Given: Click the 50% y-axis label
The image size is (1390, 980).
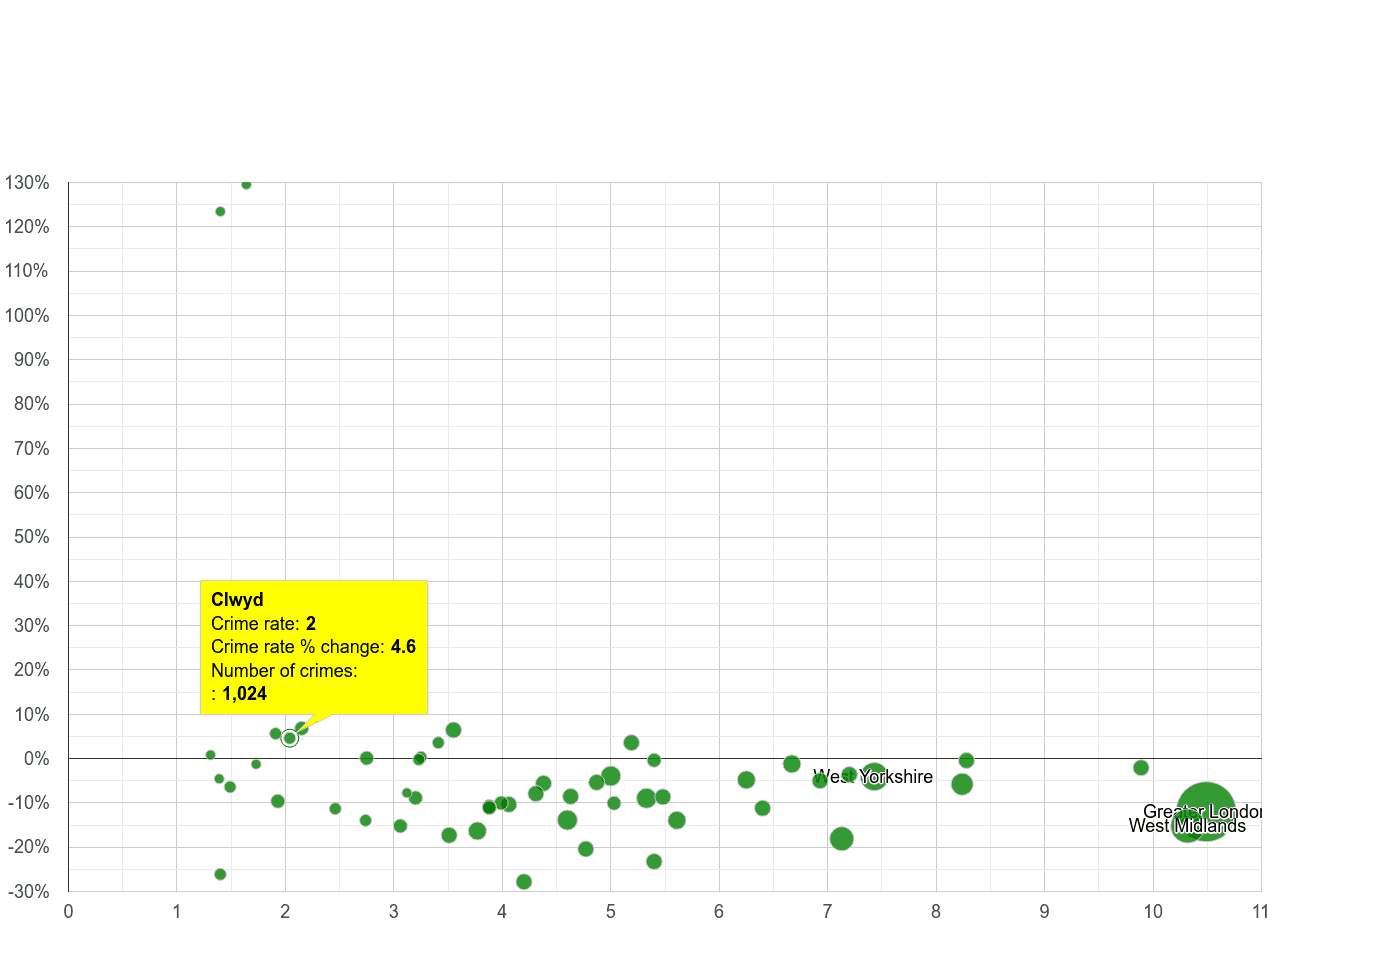Looking at the screenshot, I should pos(32,537).
